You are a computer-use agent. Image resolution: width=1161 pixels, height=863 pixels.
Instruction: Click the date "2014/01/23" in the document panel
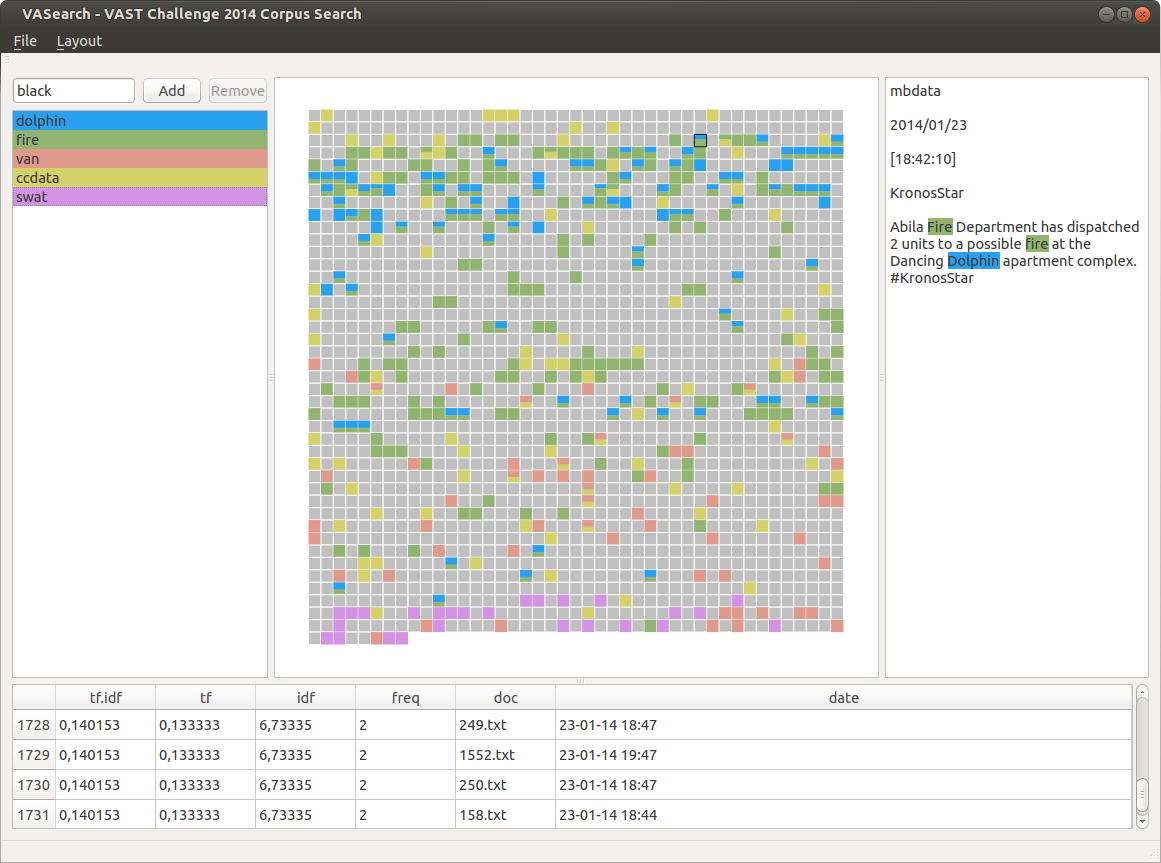929,125
